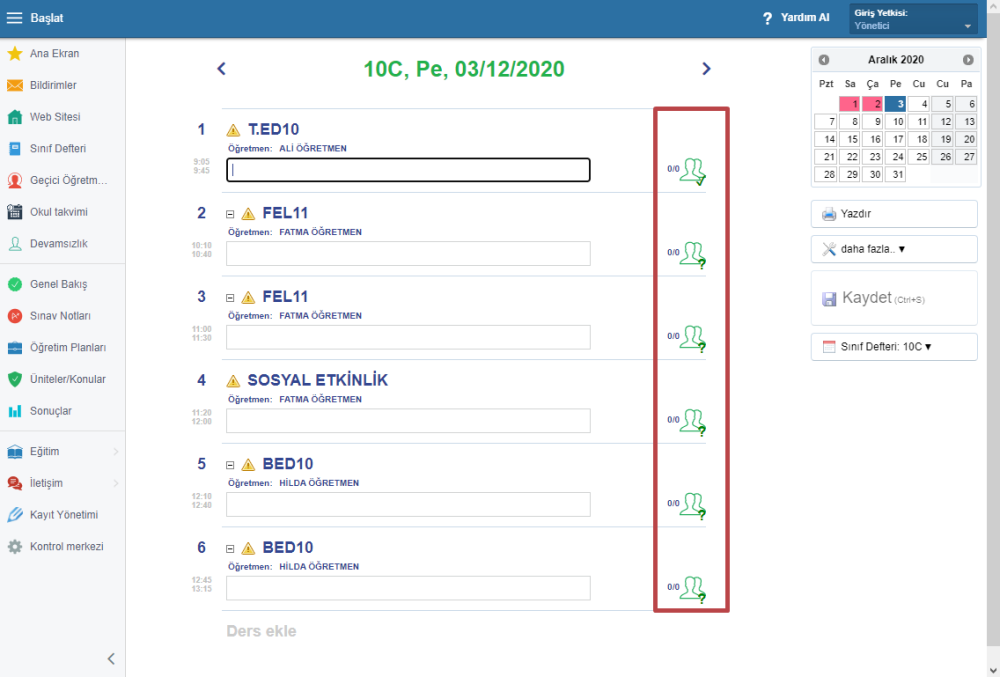Image resolution: width=1000 pixels, height=677 pixels.
Task: Click attendance icon for lesson 1 T.ED10
Action: (x=692, y=171)
